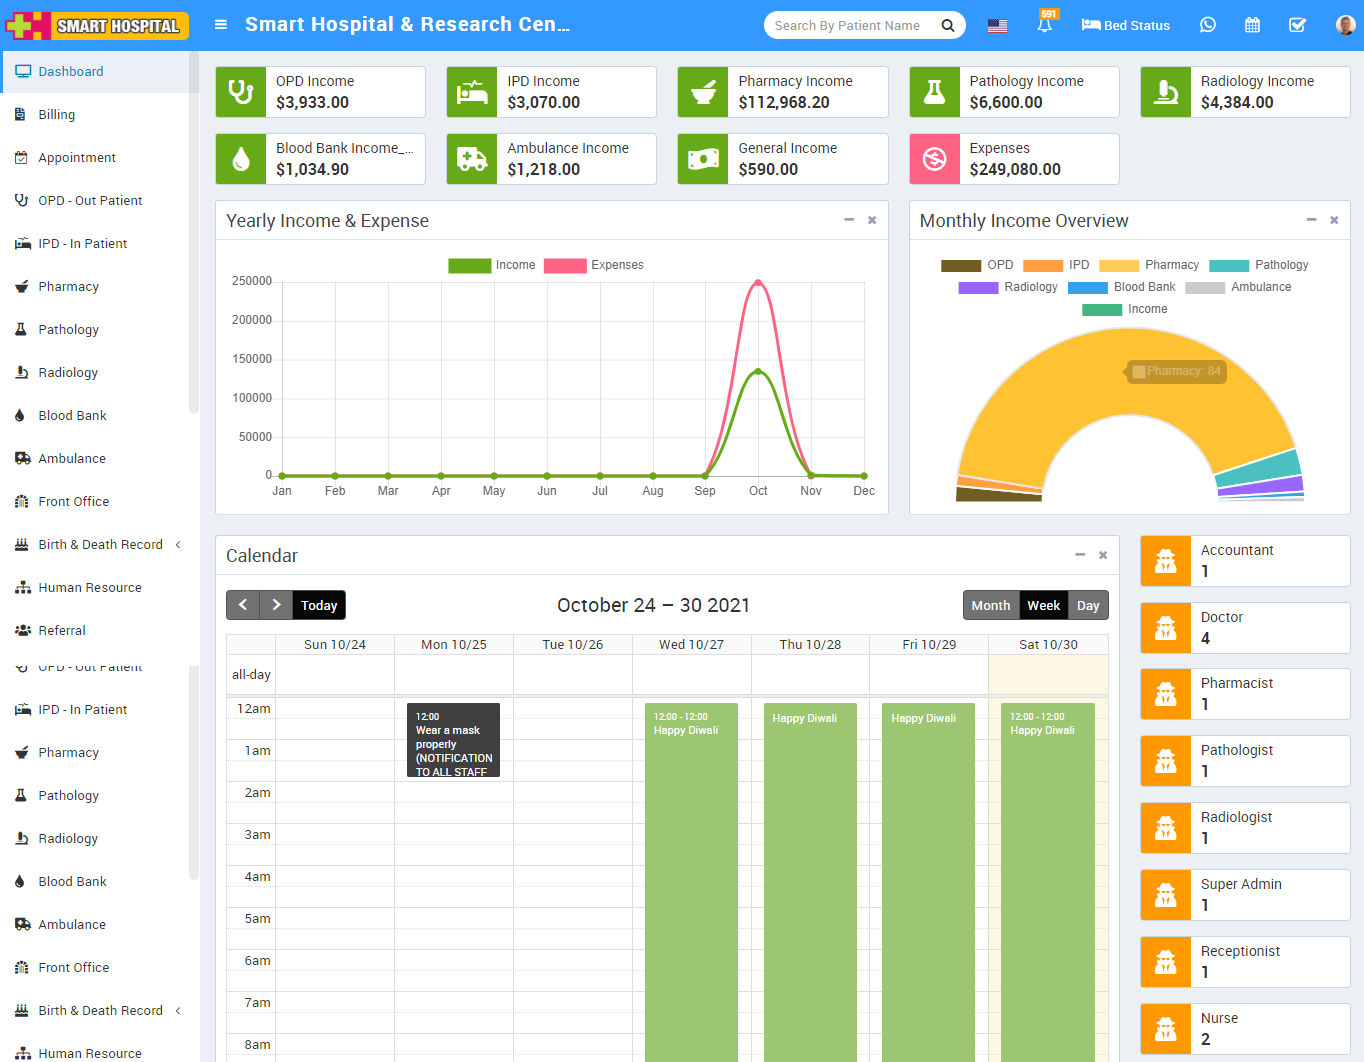Collapse the Yearly Income & Expense panel

[x=849, y=220]
